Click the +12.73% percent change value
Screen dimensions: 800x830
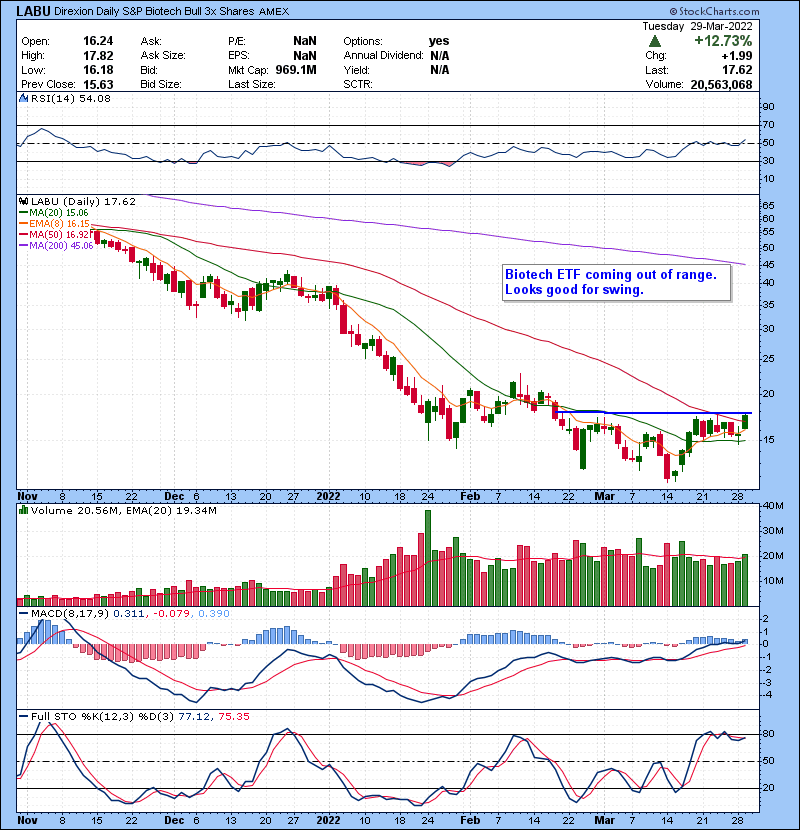point(723,41)
